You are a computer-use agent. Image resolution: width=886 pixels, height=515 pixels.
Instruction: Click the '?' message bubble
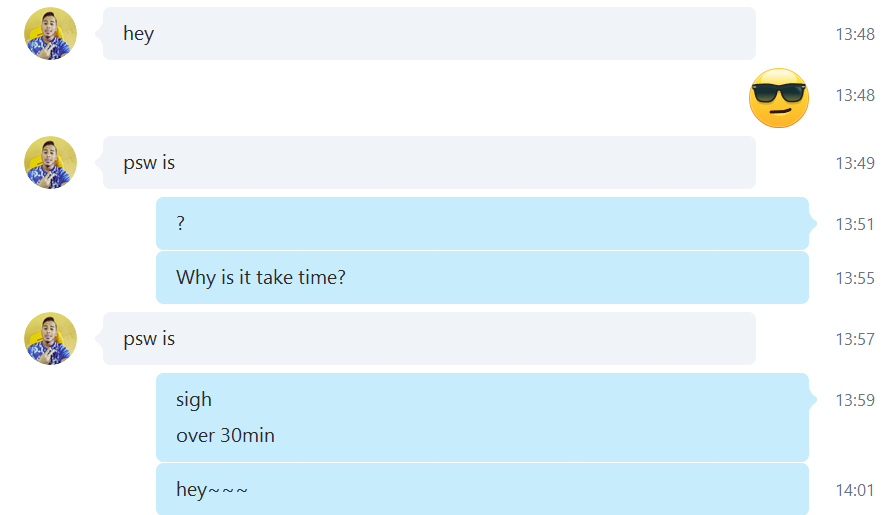tap(482, 223)
